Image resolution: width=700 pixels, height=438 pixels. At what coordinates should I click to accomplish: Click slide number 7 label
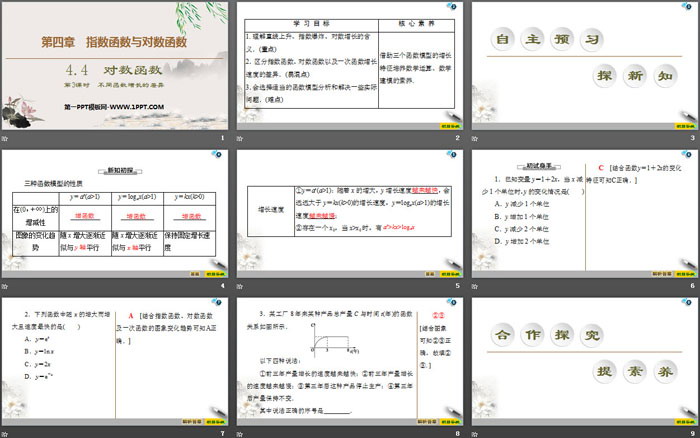[222, 434]
